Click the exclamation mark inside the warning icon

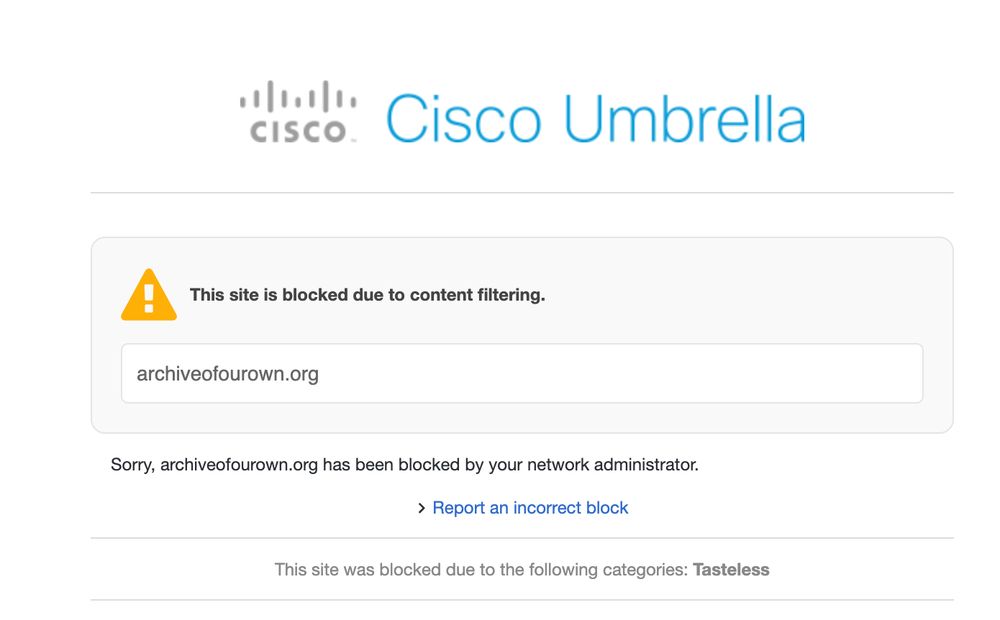coord(148,297)
